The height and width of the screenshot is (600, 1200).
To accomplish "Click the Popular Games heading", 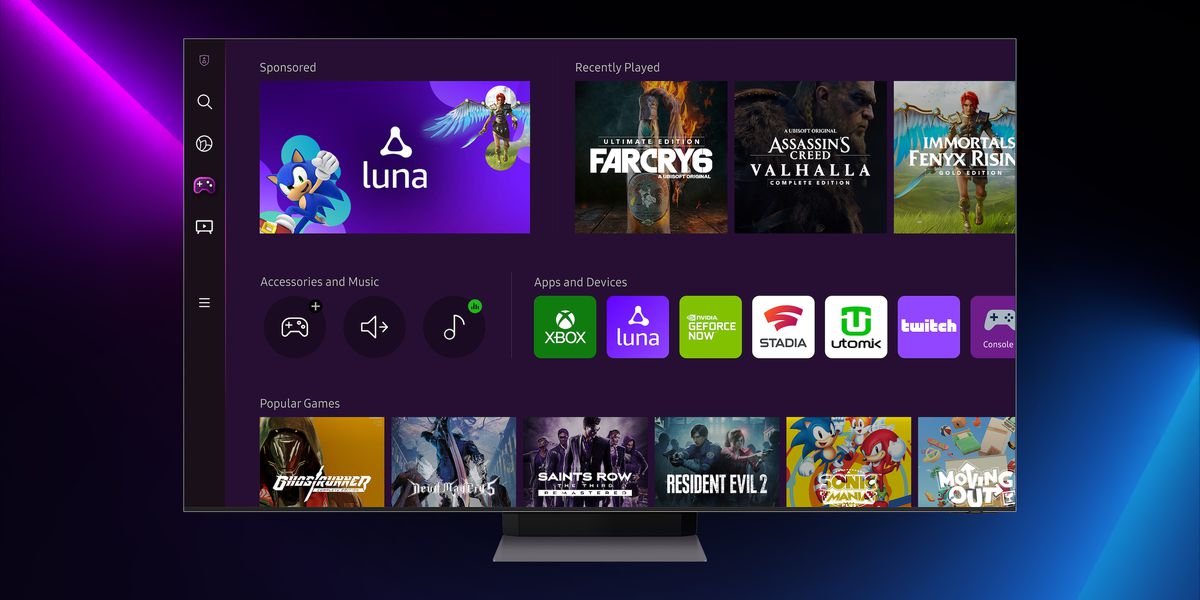I will [x=300, y=404].
